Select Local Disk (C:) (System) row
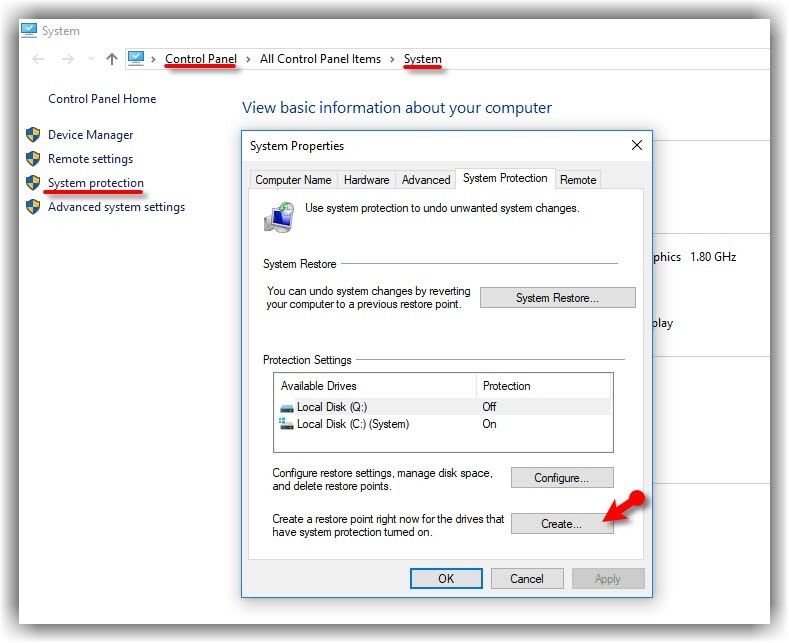The image size is (789, 643). tap(443, 424)
